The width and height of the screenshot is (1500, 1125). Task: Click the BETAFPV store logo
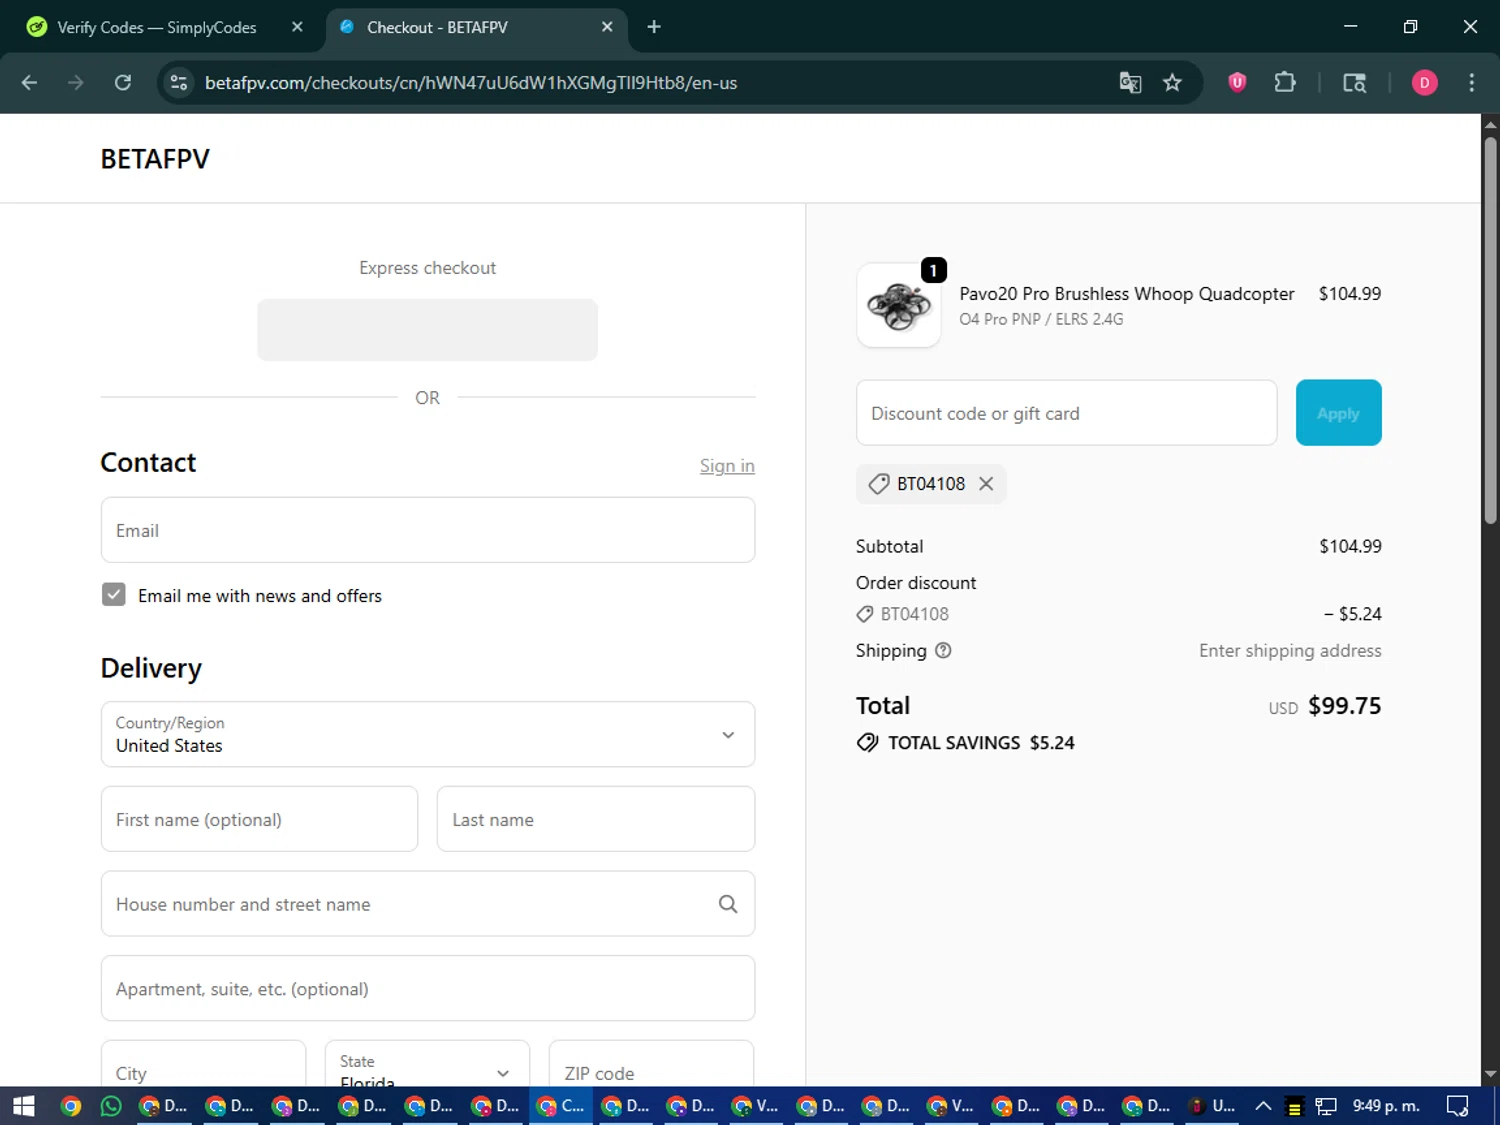click(155, 159)
